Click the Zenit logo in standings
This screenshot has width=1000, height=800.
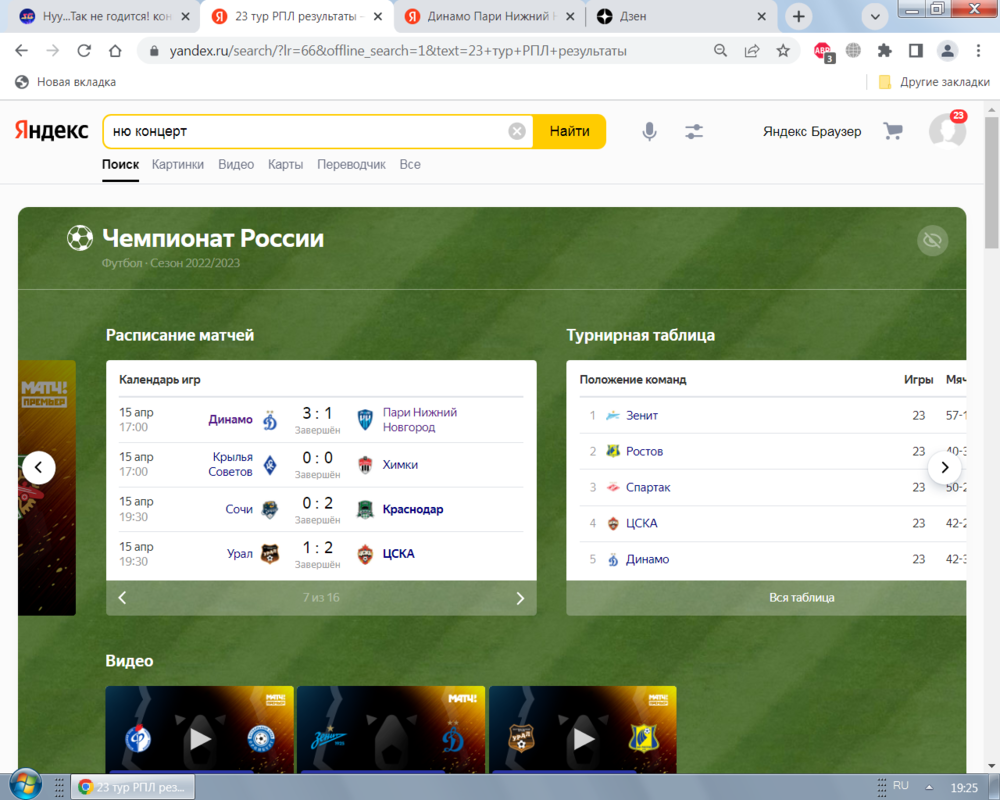pos(613,415)
